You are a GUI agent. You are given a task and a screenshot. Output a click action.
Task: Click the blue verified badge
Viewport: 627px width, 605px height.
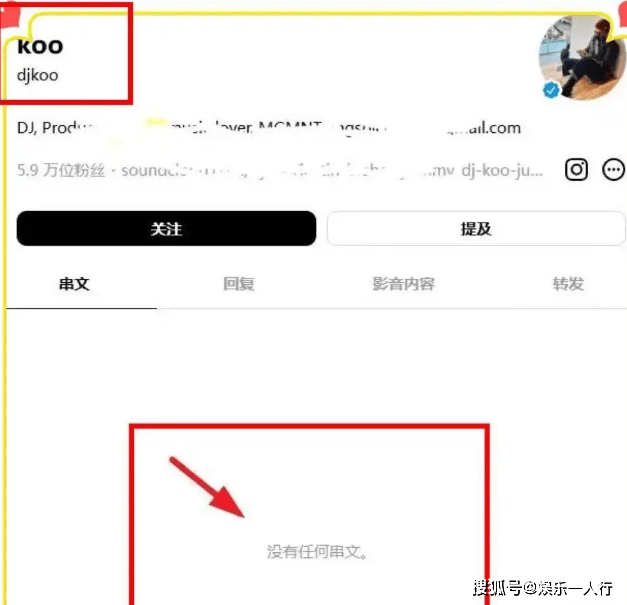click(x=551, y=90)
